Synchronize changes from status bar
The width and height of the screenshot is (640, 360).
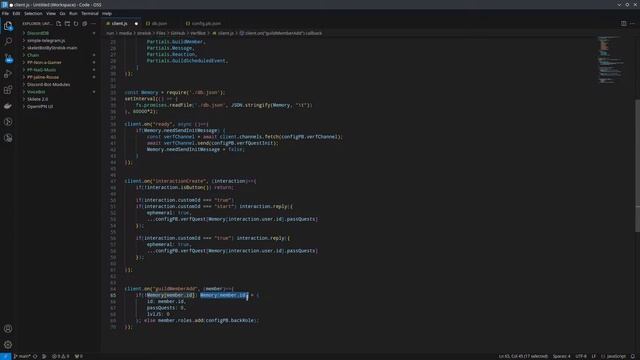click(x=35, y=356)
